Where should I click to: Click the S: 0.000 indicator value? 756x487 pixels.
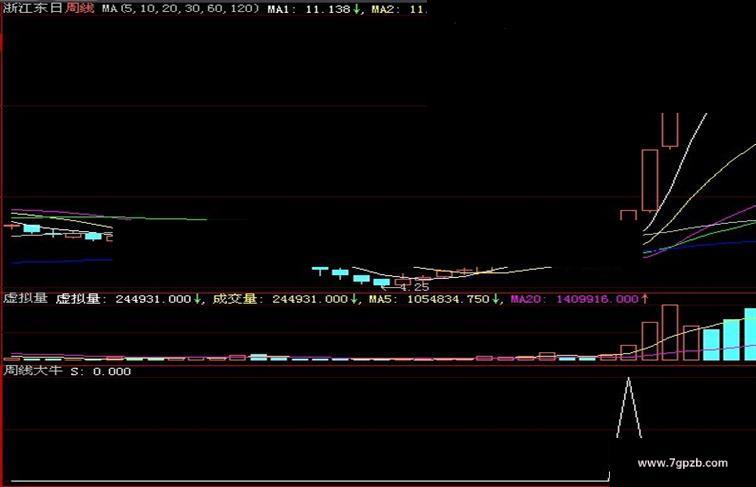pyautogui.click(x=101, y=371)
